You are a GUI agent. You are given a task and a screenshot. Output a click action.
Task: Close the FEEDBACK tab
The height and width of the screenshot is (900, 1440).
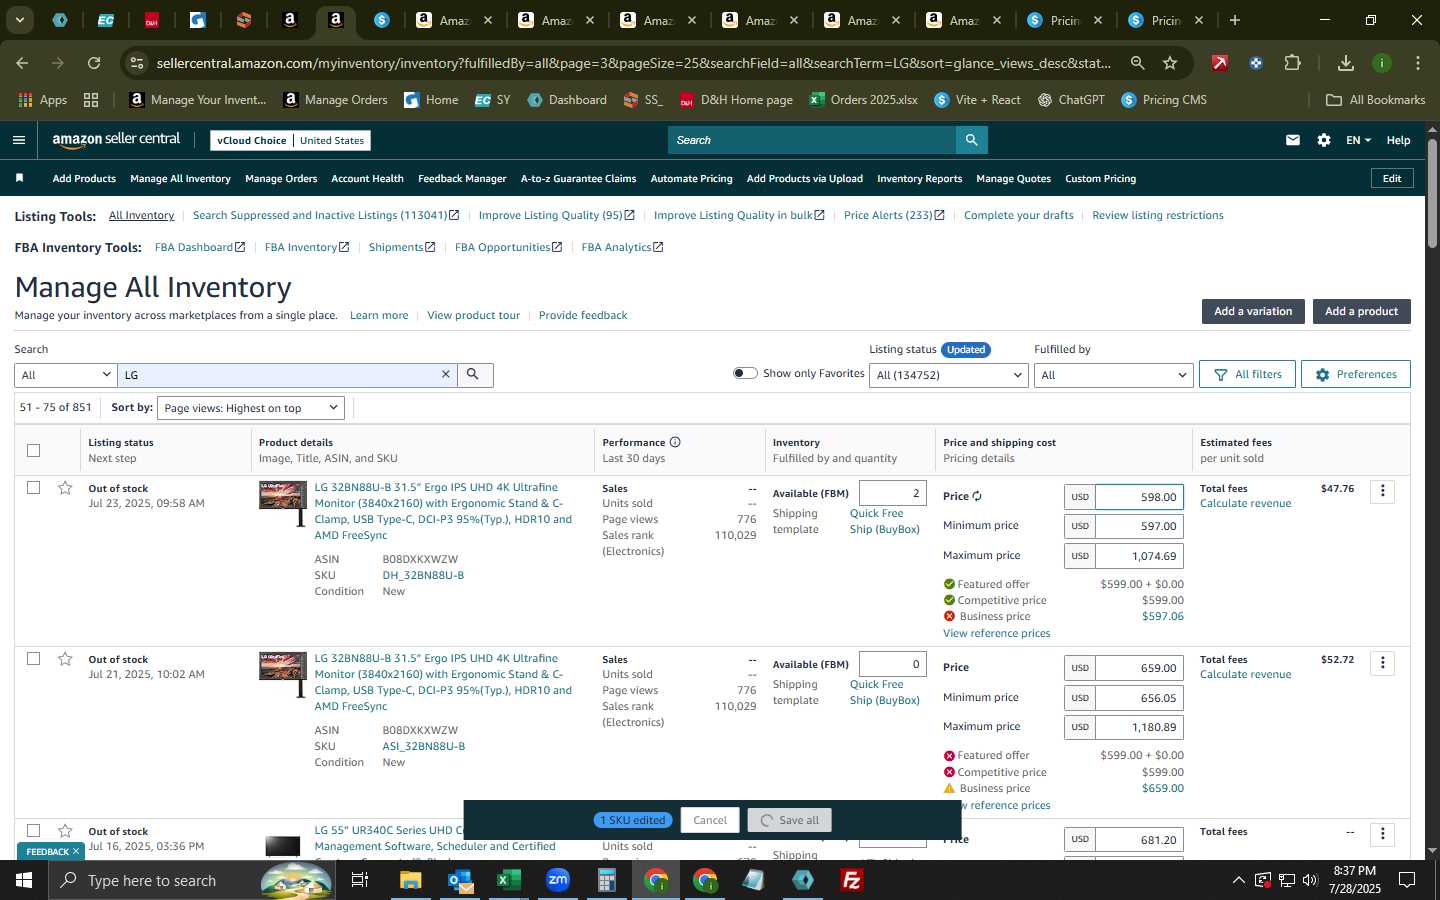(75, 851)
